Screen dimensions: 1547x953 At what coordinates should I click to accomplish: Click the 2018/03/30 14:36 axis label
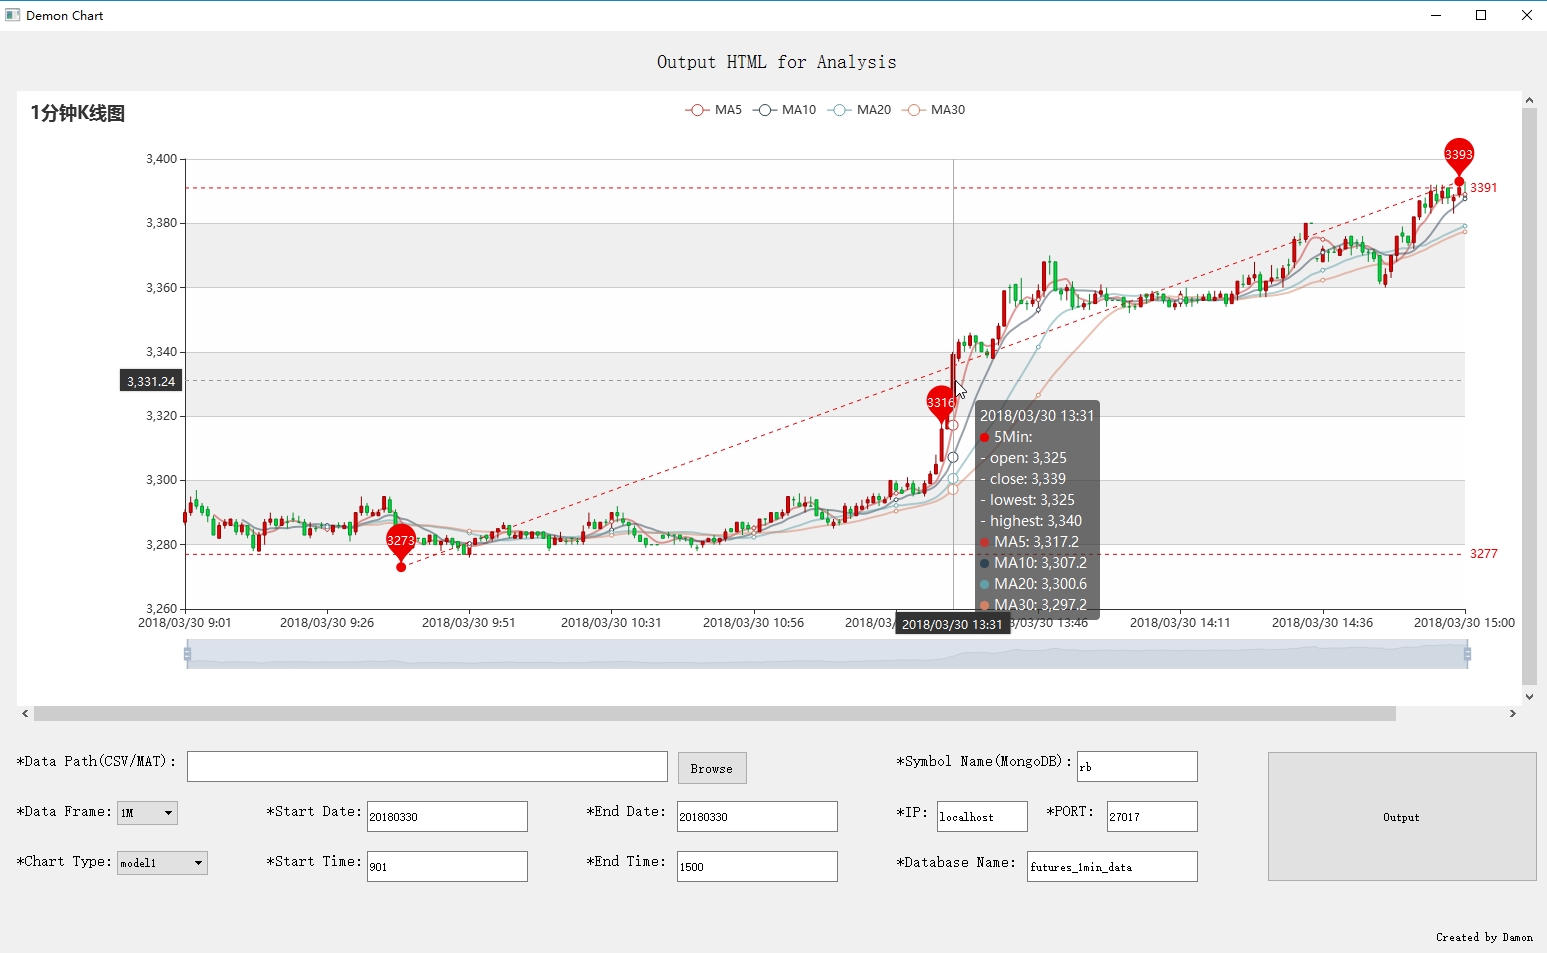pyautogui.click(x=1322, y=623)
